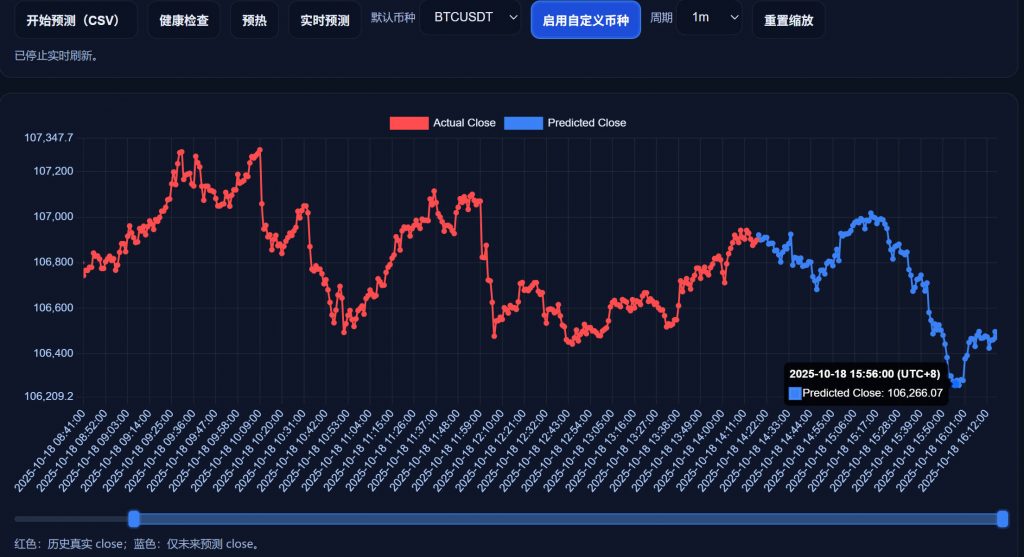Click the left handle of zoom range slider
1024x557 pixels.
pyautogui.click(x=134, y=518)
